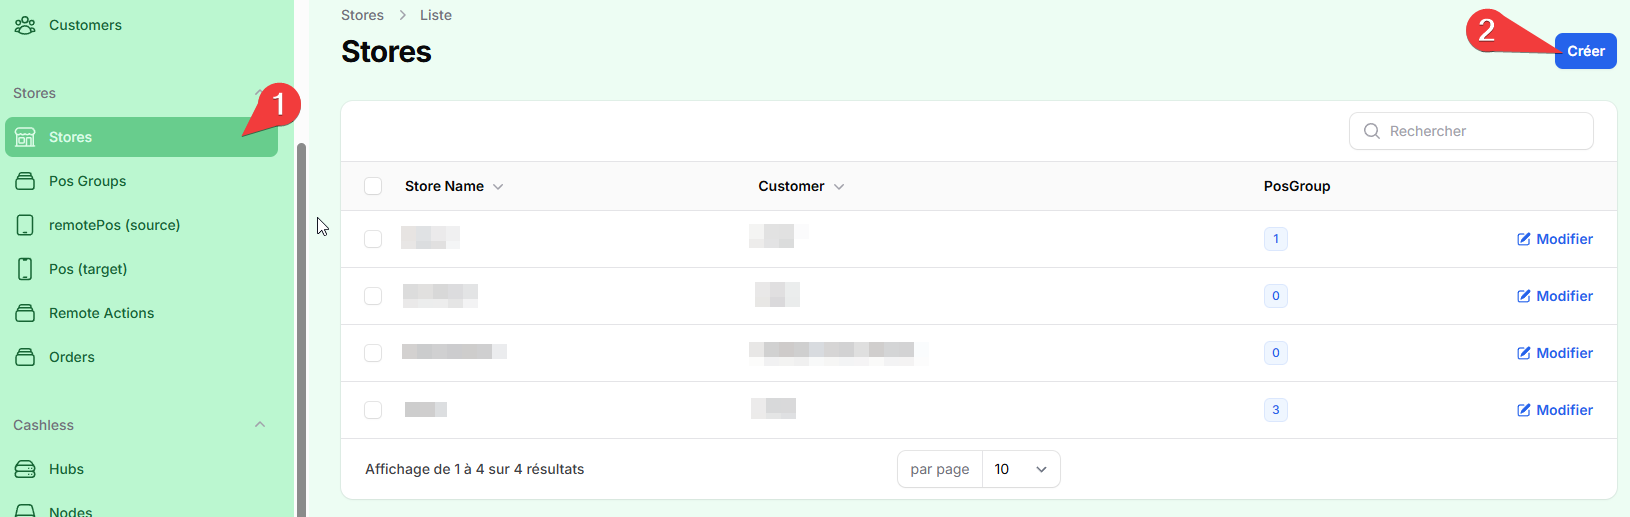Image resolution: width=1630 pixels, height=517 pixels.
Task: Click the Rechercher search field
Action: point(1471,131)
